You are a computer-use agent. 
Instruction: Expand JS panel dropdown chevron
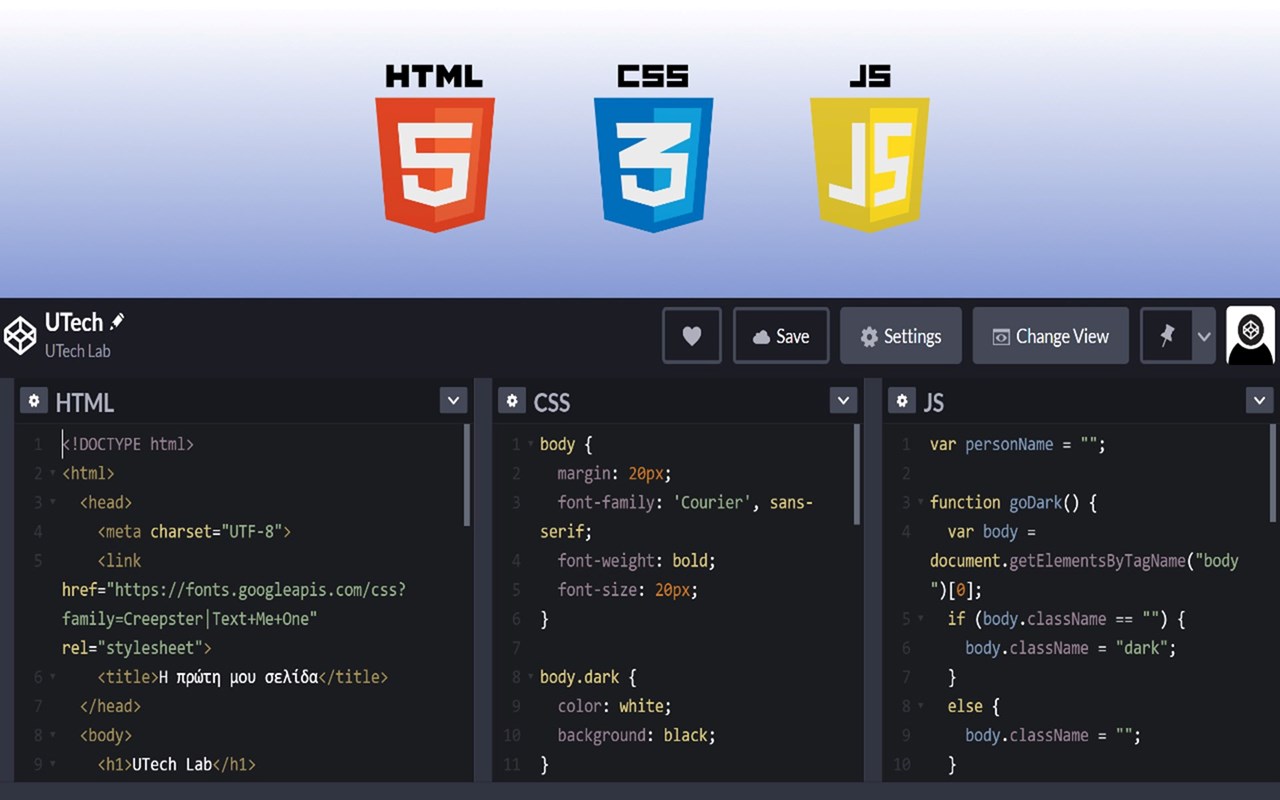point(1259,401)
